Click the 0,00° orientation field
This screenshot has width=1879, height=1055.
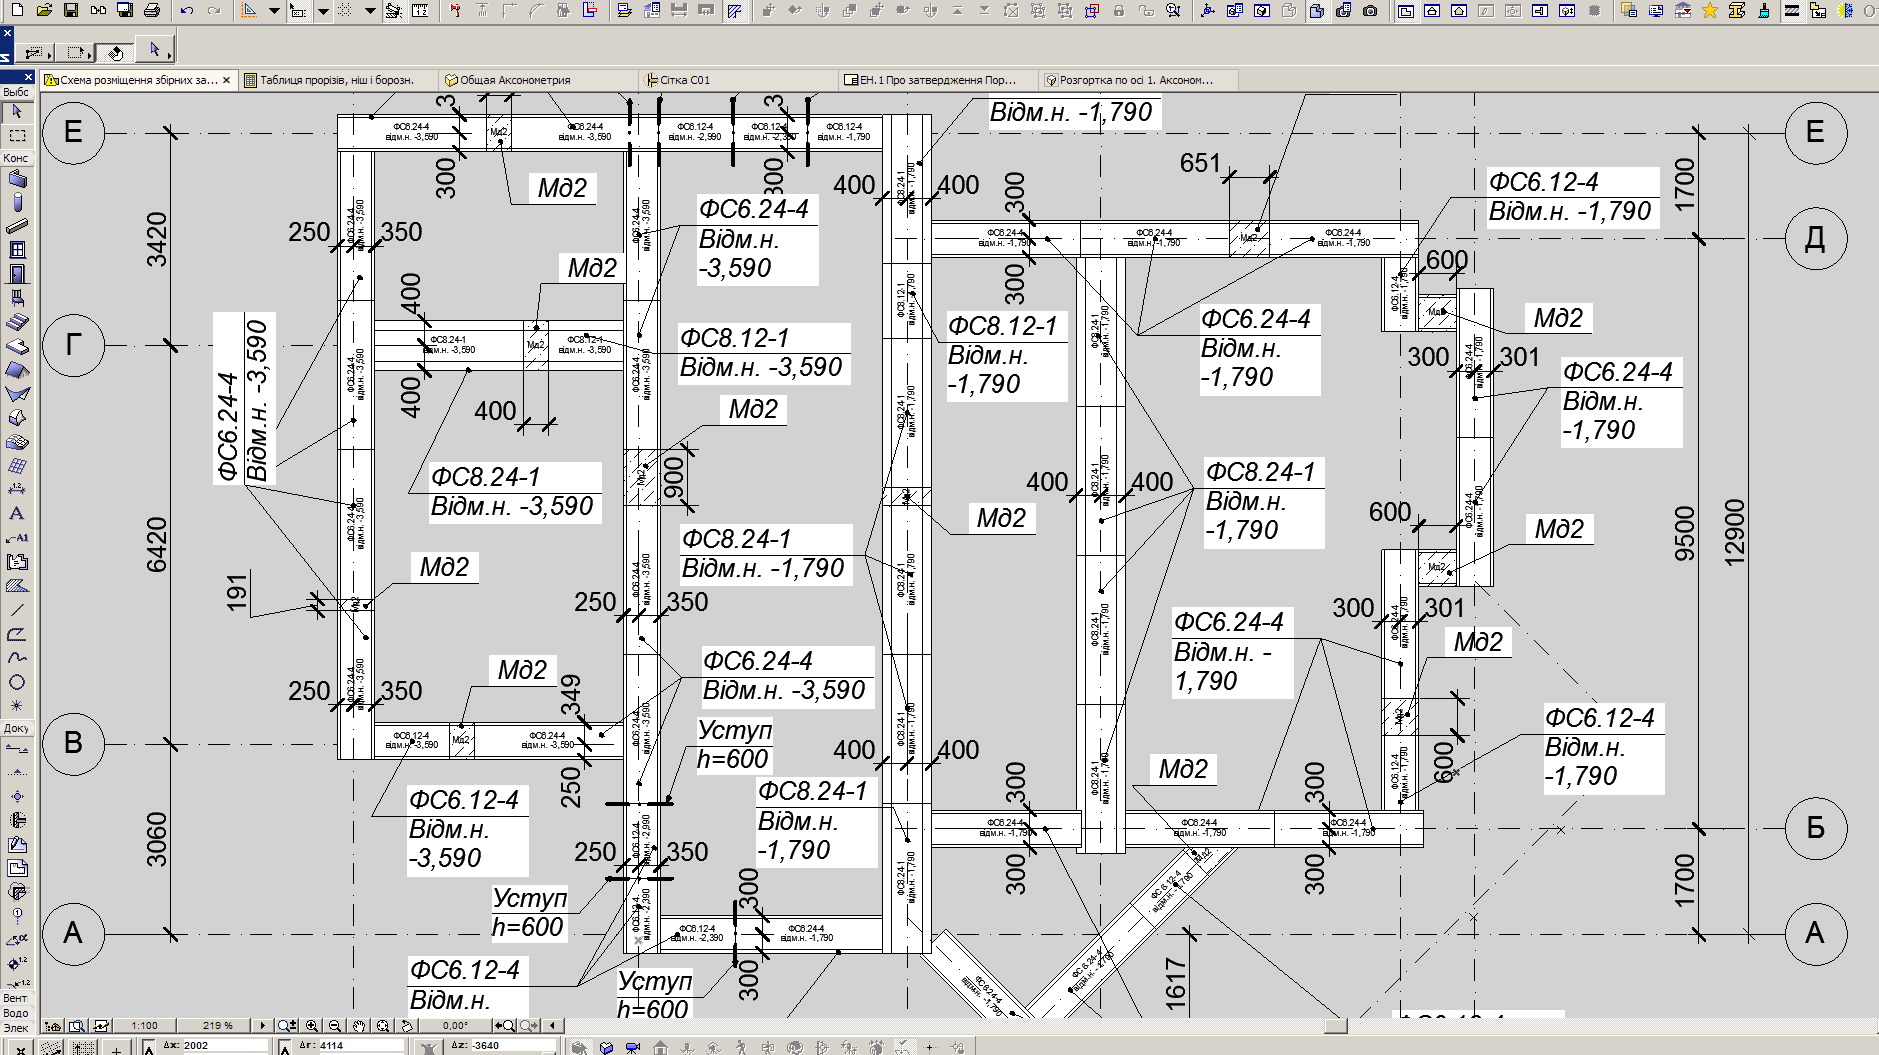455,1025
